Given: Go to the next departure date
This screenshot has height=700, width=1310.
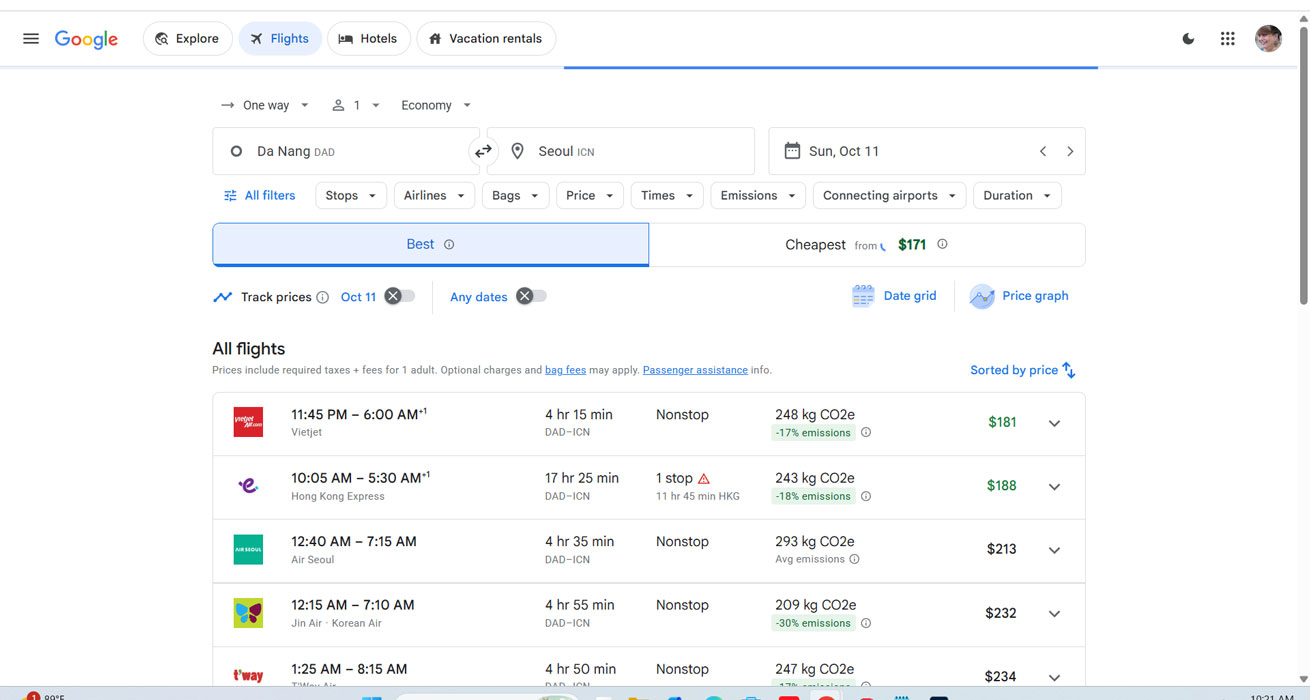Looking at the screenshot, I should 1070,151.
